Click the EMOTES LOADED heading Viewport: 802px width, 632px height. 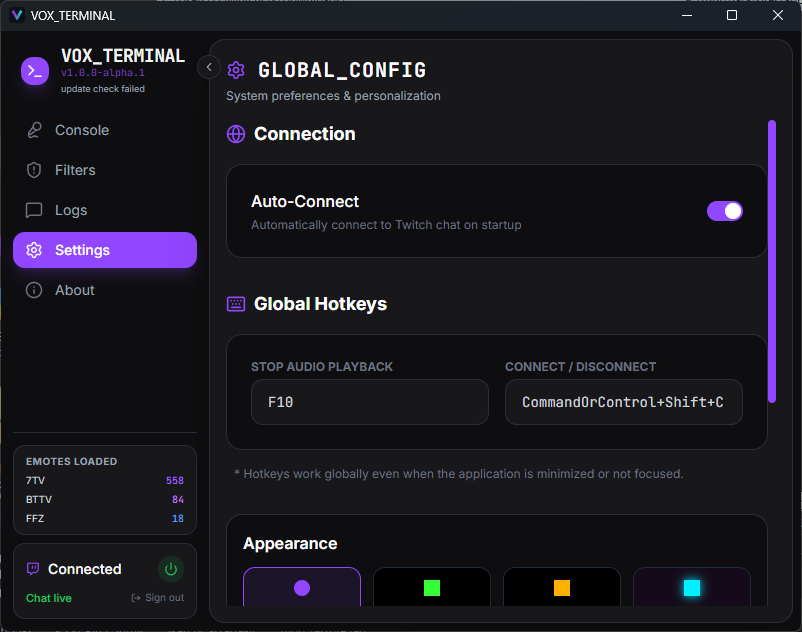pos(72,461)
